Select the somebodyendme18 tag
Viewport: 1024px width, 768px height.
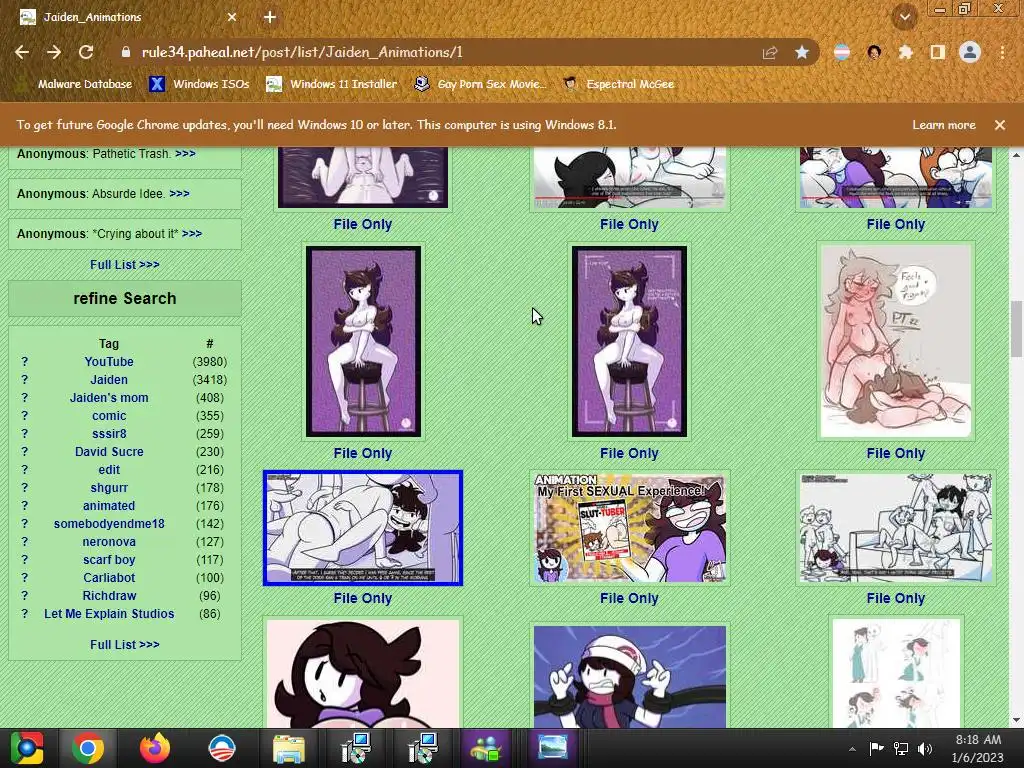pyautogui.click(x=109, y=524)
